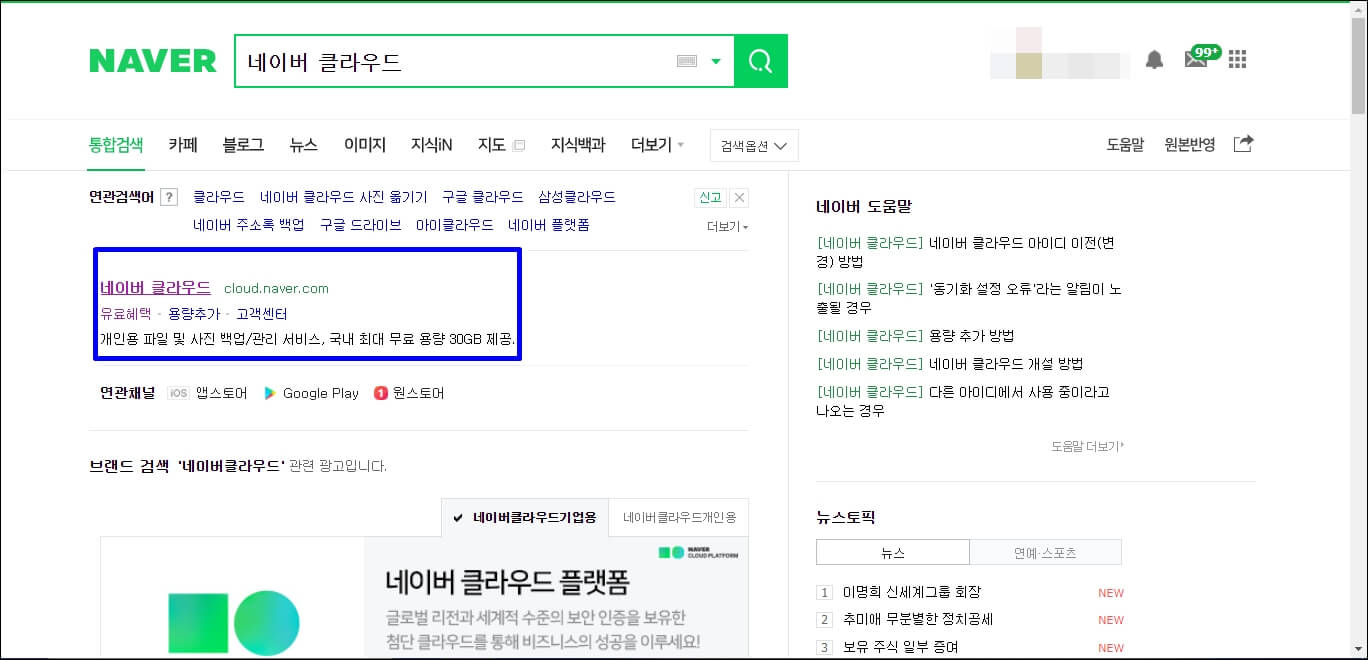Switch to the 지식백과 tab

point(578,145)
